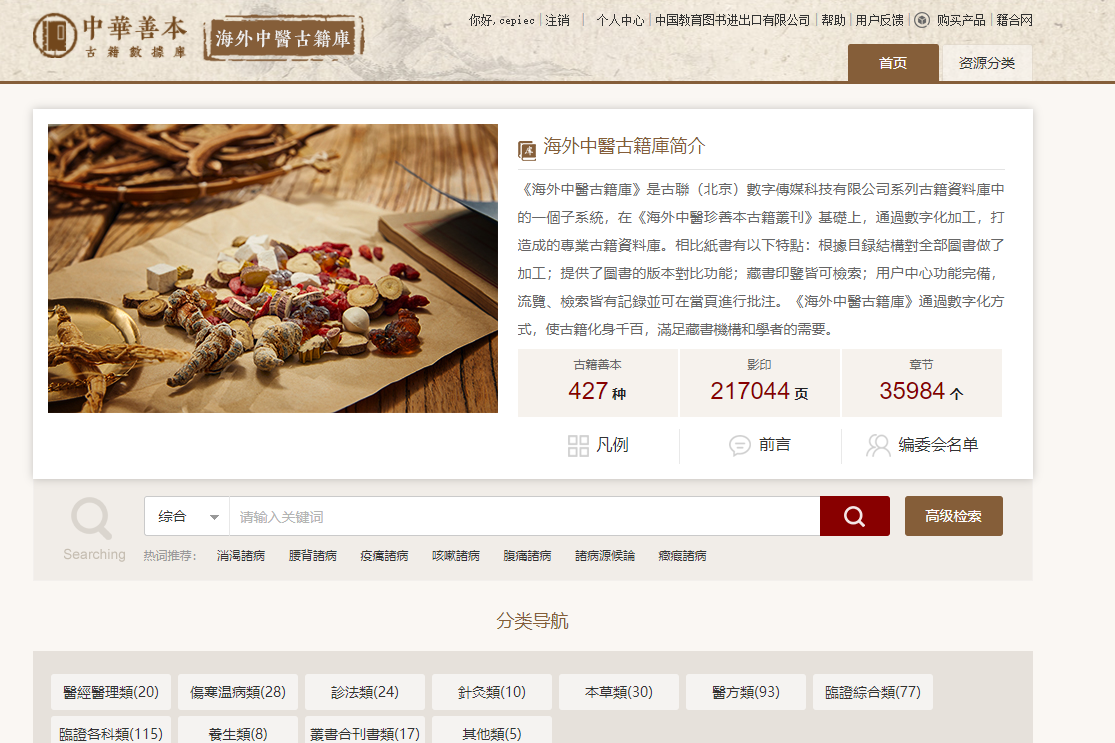The image size is (1115, 743).
Task: Choose hot keyword 消渴諸病
Action: click(241, 556)
